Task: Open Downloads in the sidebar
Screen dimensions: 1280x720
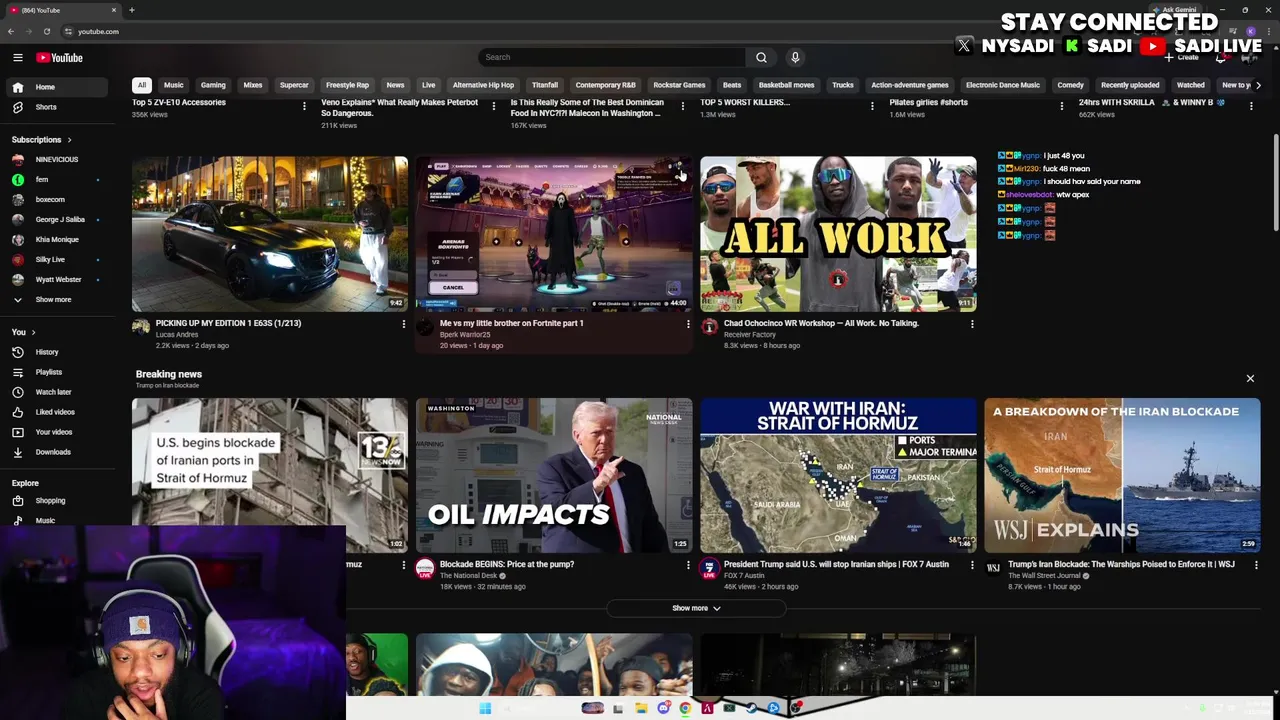Action: pos(55,452)
